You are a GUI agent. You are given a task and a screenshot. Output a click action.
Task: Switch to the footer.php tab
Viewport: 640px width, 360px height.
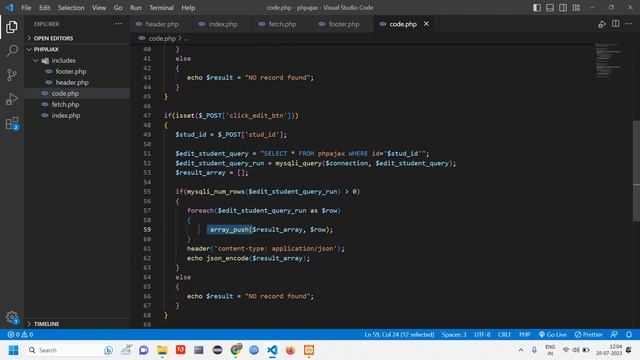pos(340,24)
